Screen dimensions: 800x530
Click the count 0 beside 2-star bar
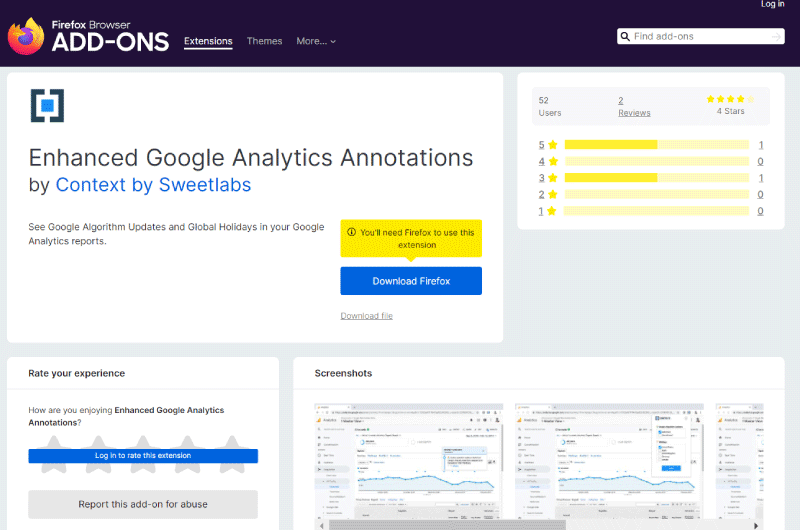761,194
